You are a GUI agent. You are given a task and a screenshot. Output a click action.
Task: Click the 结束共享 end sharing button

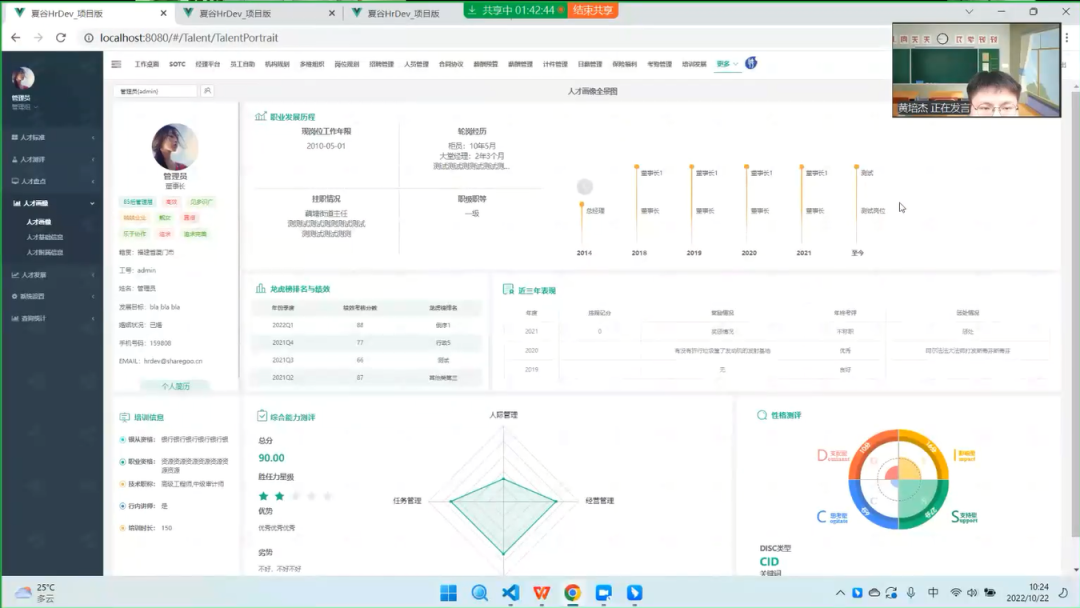[592, 10]
